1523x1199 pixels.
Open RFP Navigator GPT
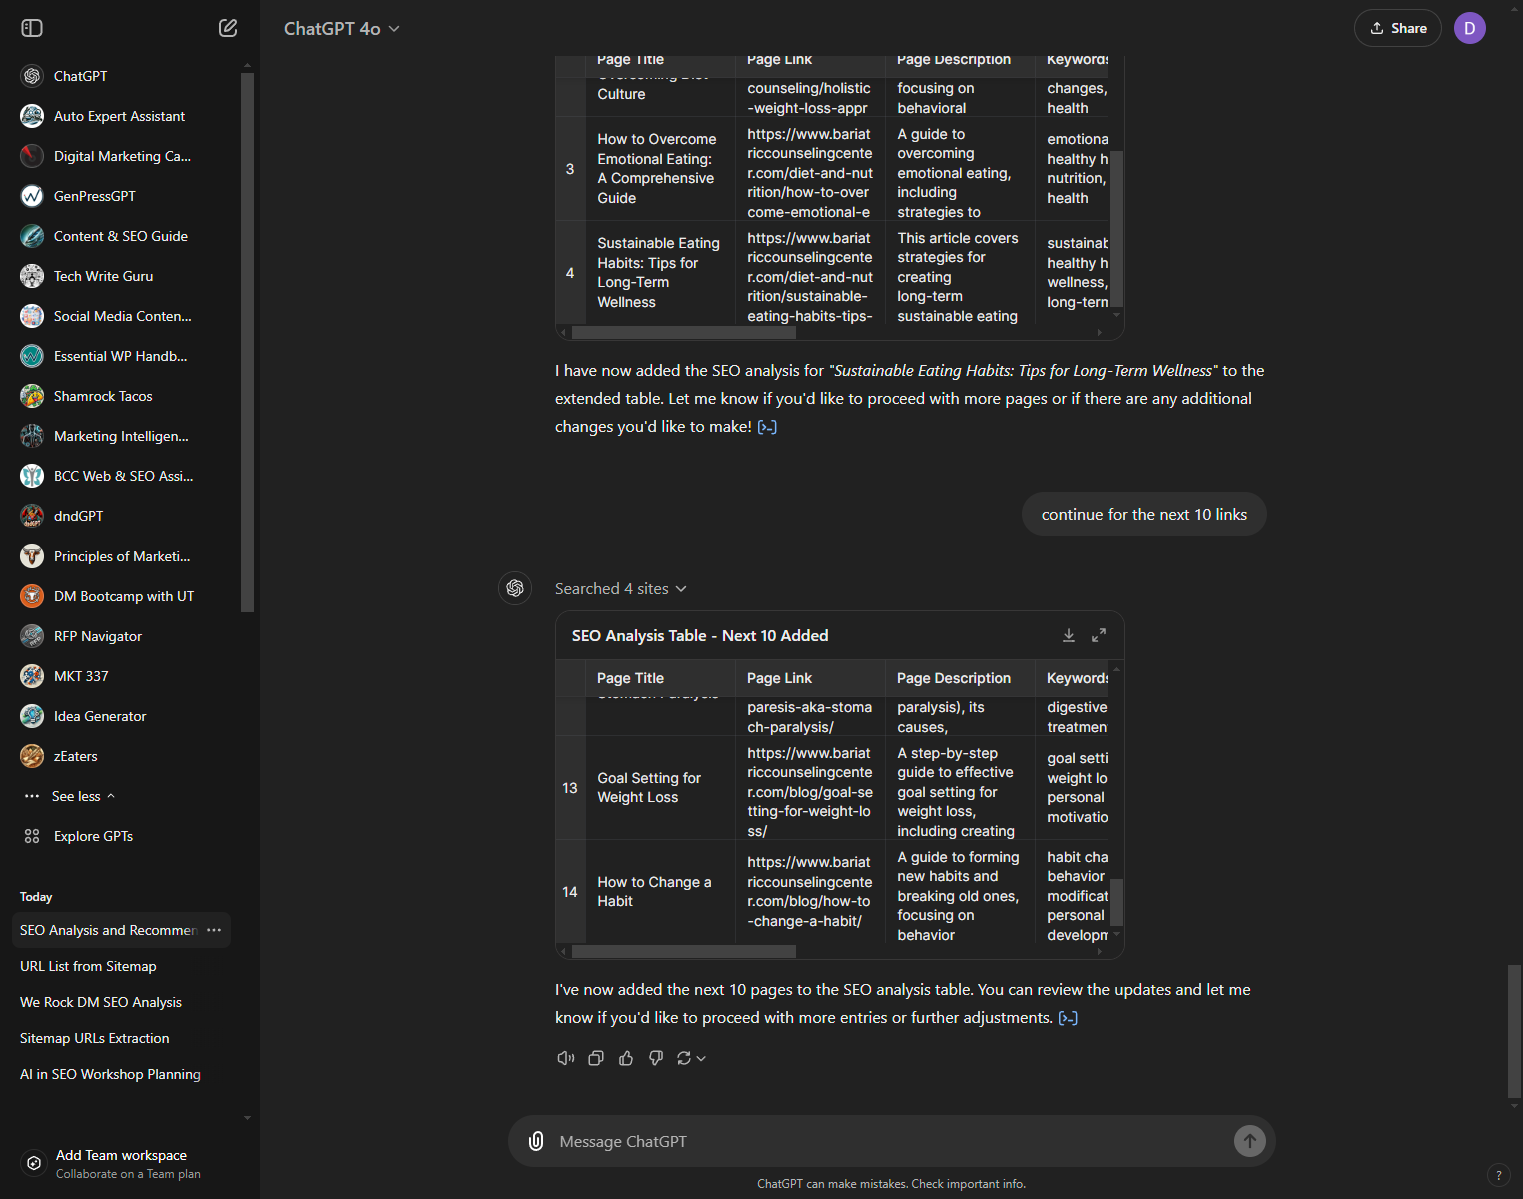click(125, 636)
